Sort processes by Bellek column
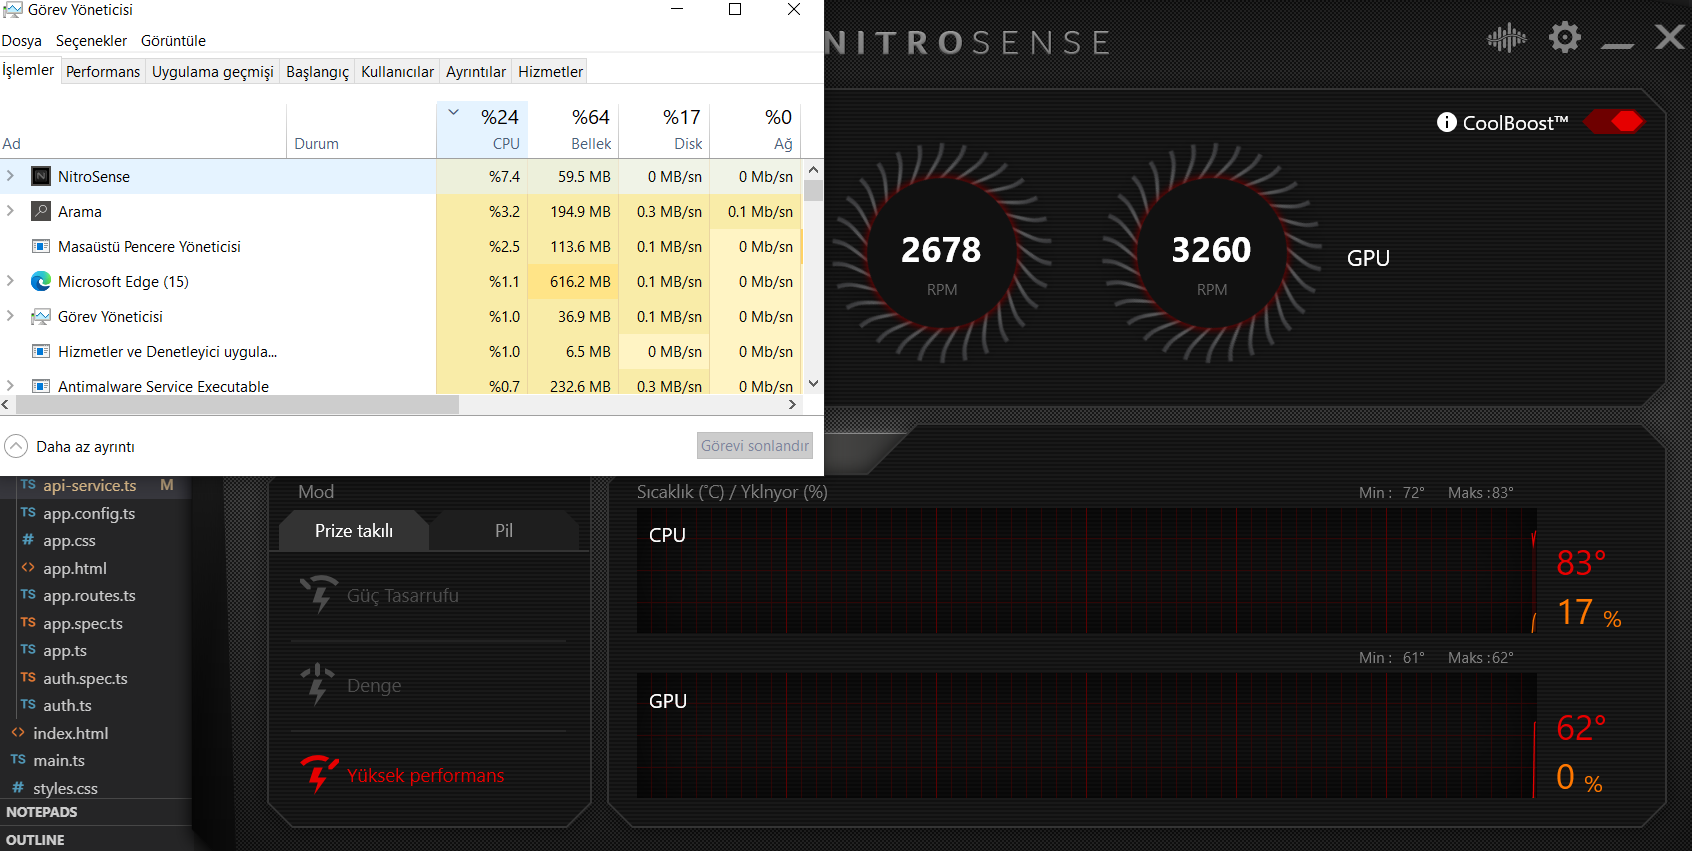The image size is (1692, 851). [573, 130]
